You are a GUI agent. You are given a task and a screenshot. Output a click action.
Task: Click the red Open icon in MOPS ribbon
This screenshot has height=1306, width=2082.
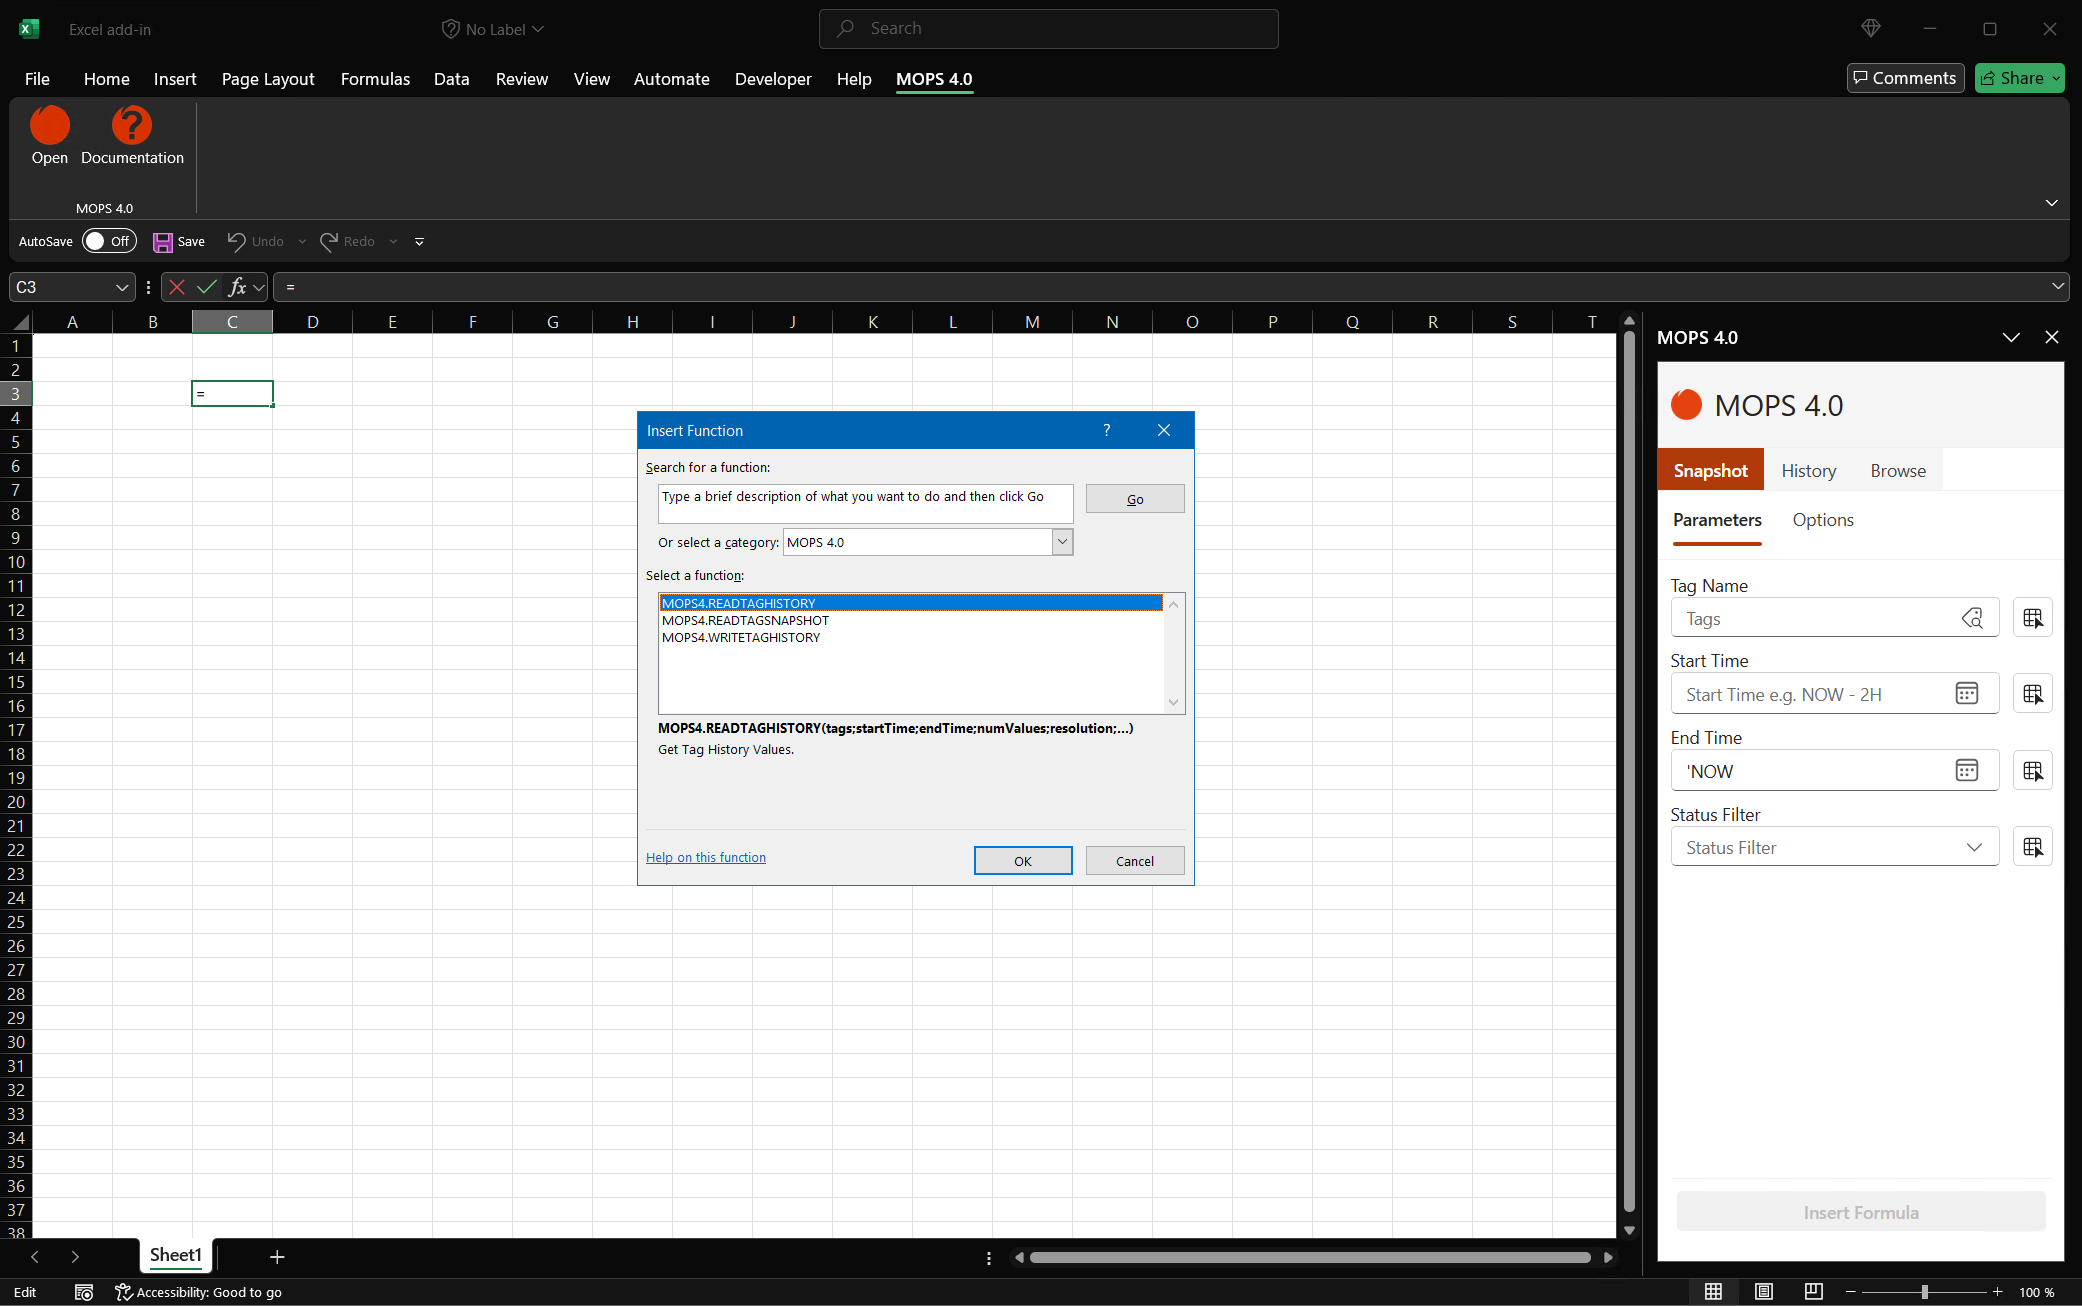(49, 125)
